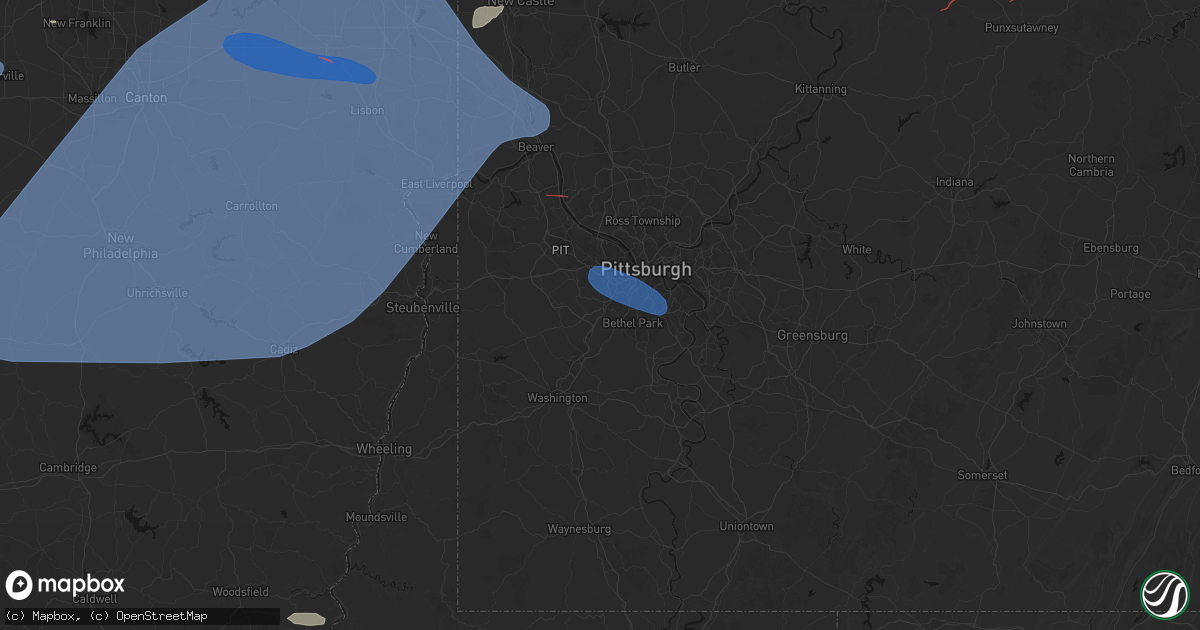Click the Woodsfield label
This screenshot has width=1200, height=630.
[x=242, y=592]
